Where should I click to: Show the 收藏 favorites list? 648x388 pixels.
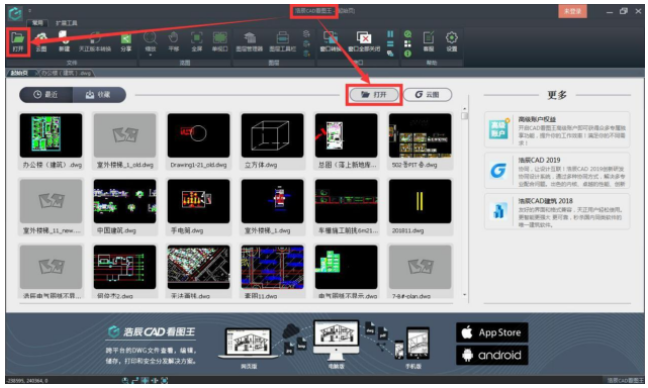click(99, 95)
